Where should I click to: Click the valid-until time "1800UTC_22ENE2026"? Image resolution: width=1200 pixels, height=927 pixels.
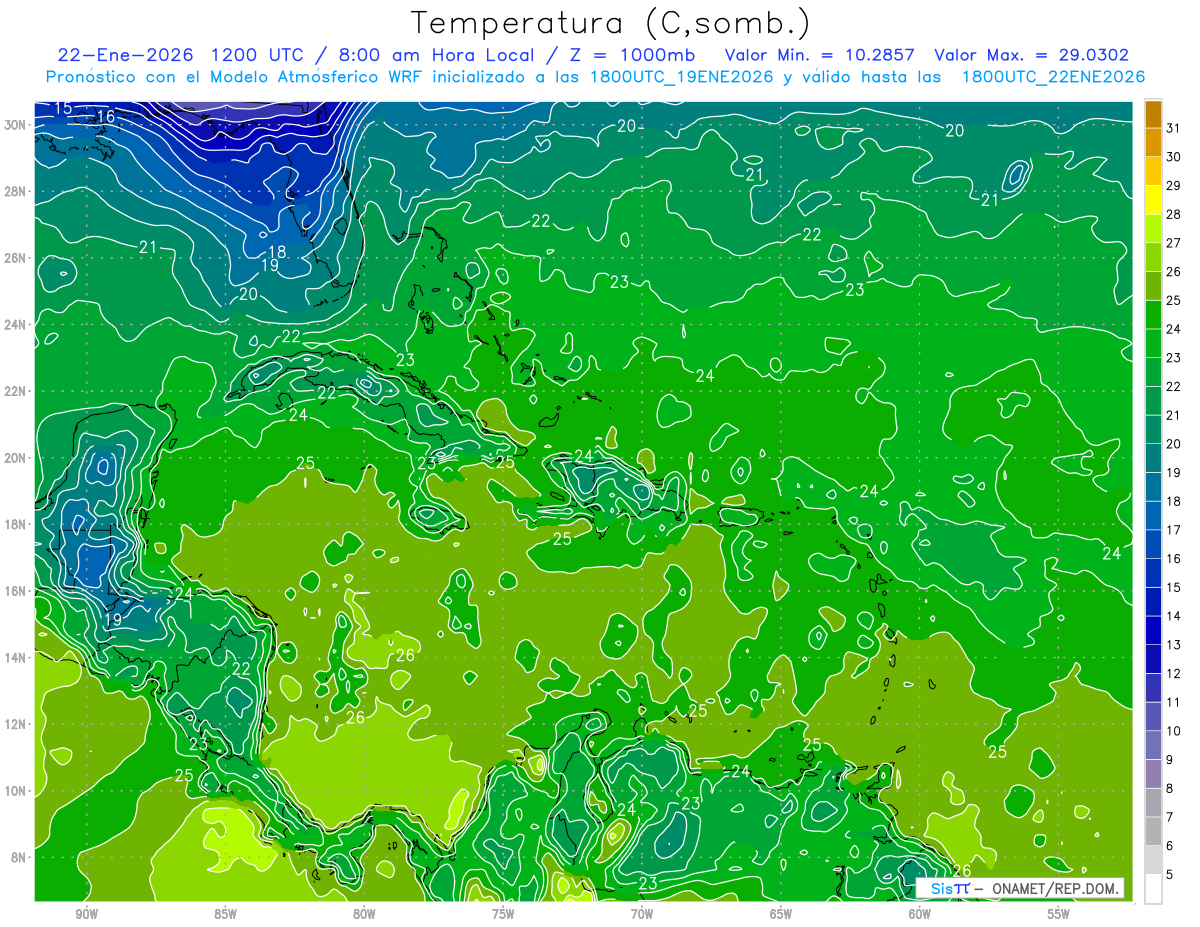[1053, 76]
